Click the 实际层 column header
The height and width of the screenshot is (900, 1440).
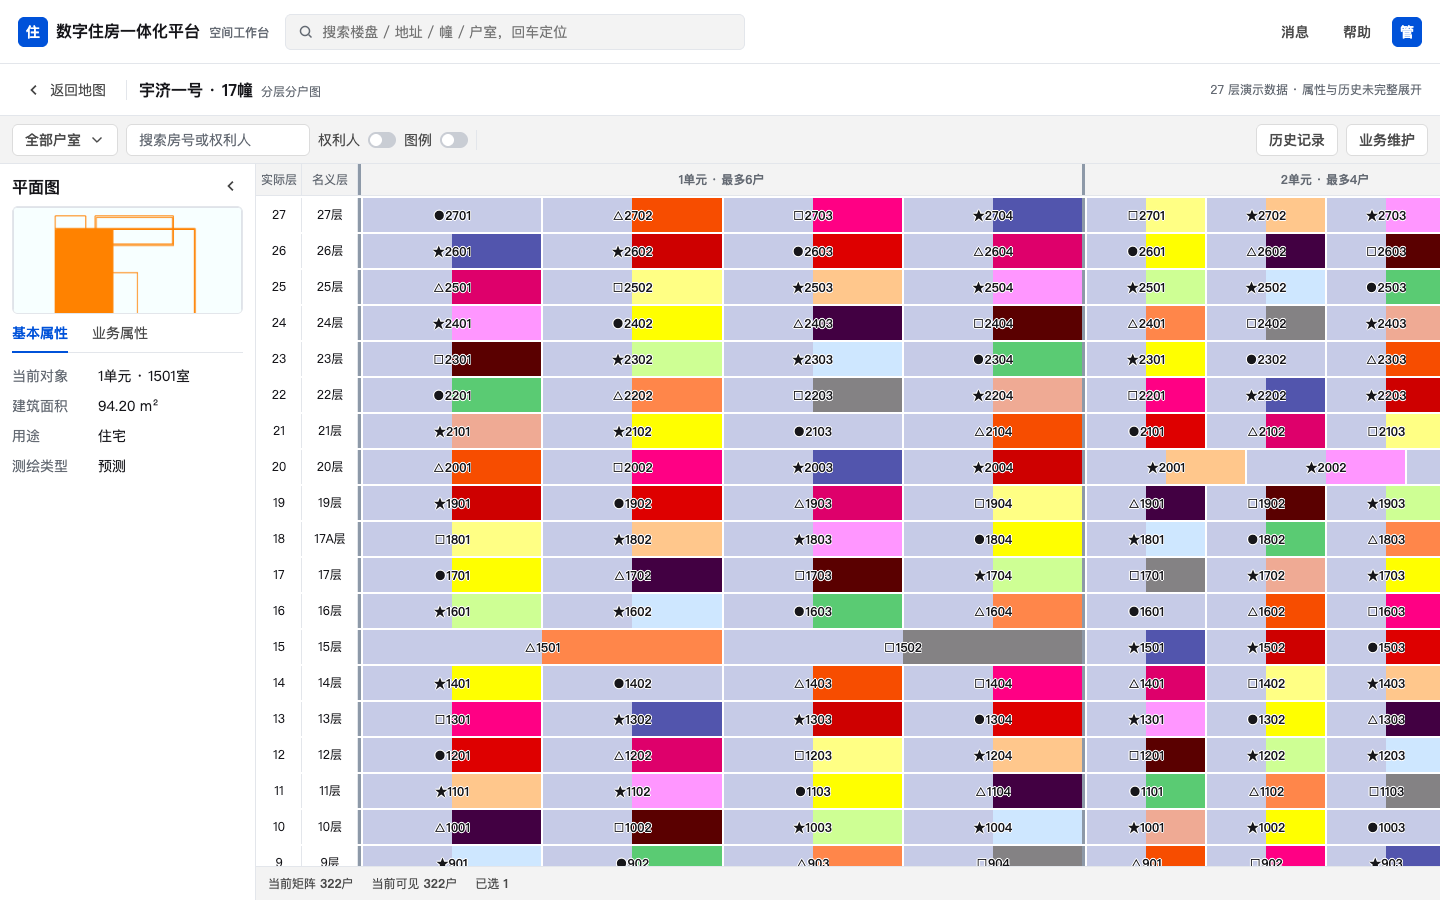[279, 180]
